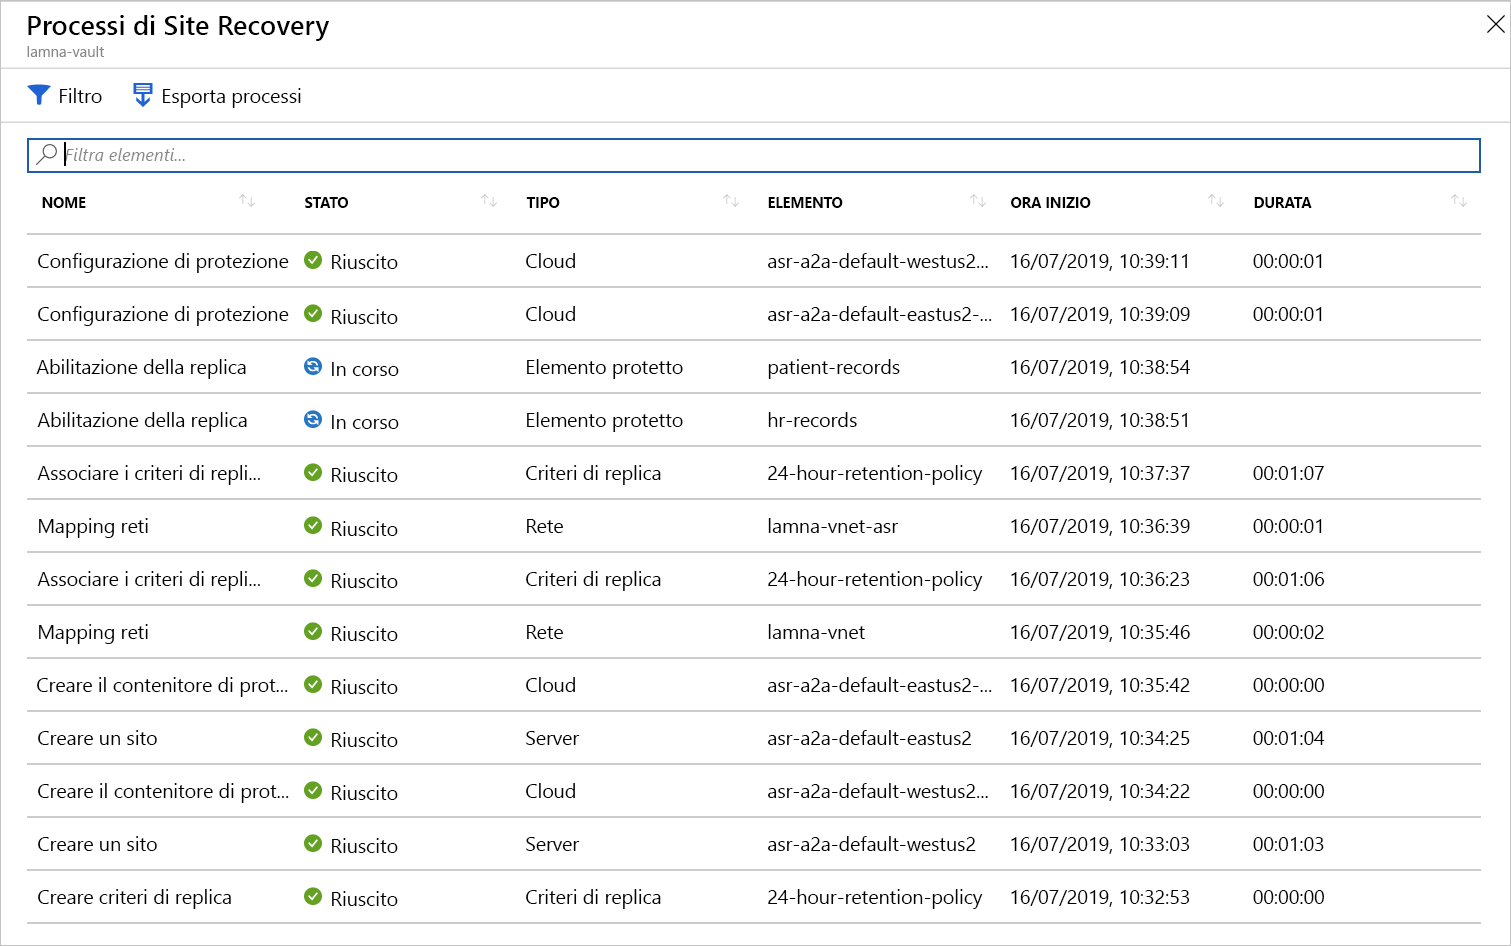Click the ORA INIZIO column header

[1050, 202]
